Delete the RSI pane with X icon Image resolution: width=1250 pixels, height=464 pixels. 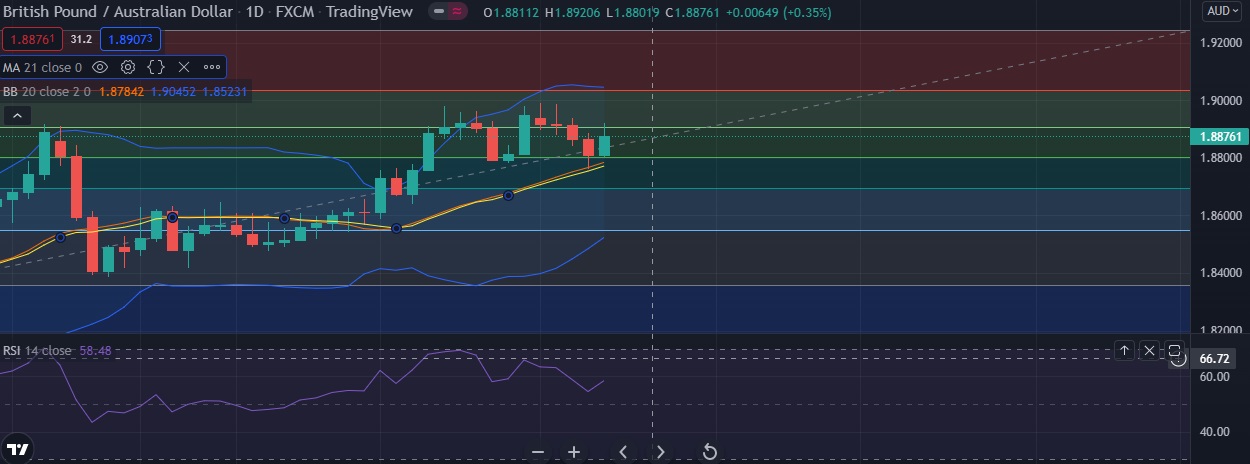[x=1149, y=351]
